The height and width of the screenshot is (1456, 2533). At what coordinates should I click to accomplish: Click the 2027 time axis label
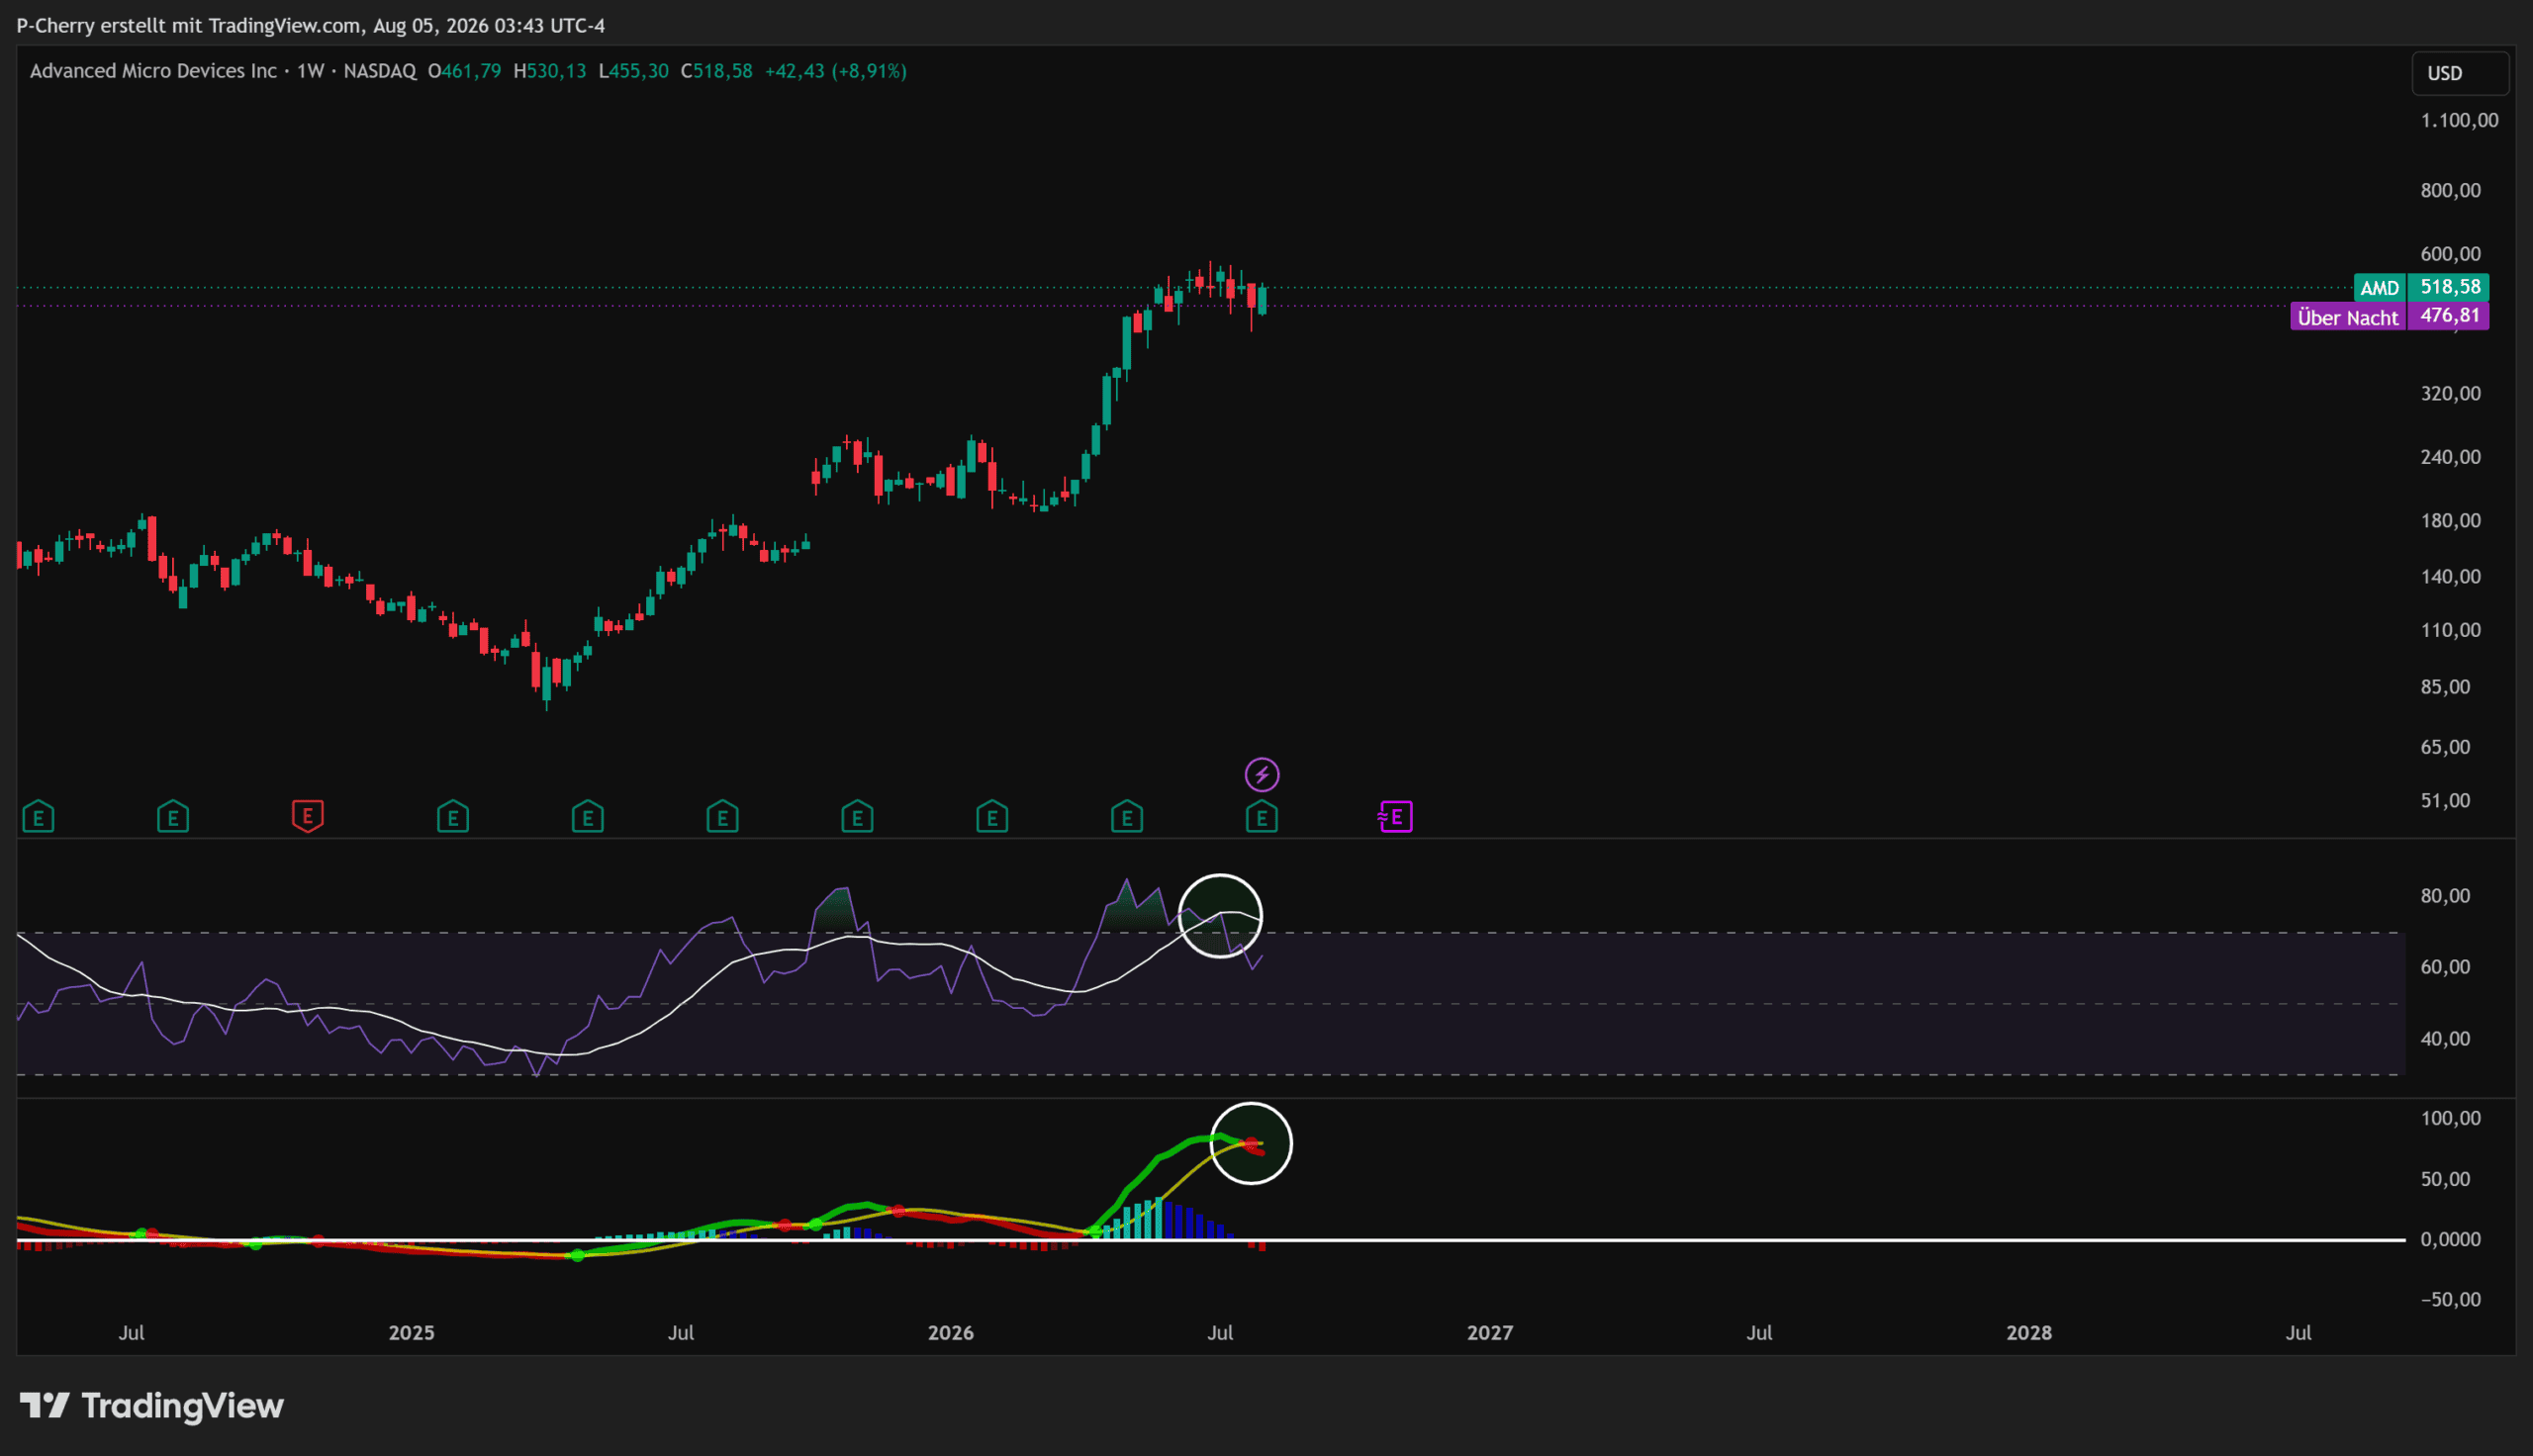(1489, 1332)
